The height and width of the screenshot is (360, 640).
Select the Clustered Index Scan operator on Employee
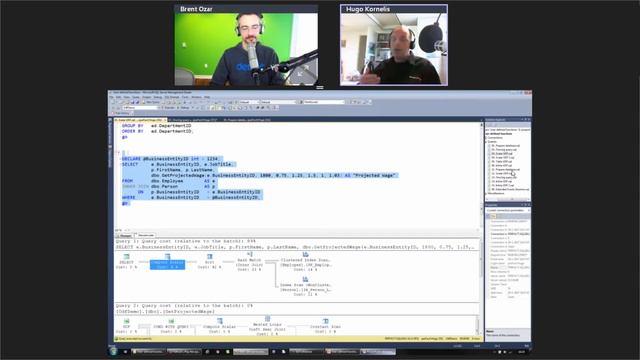point(305,262)
